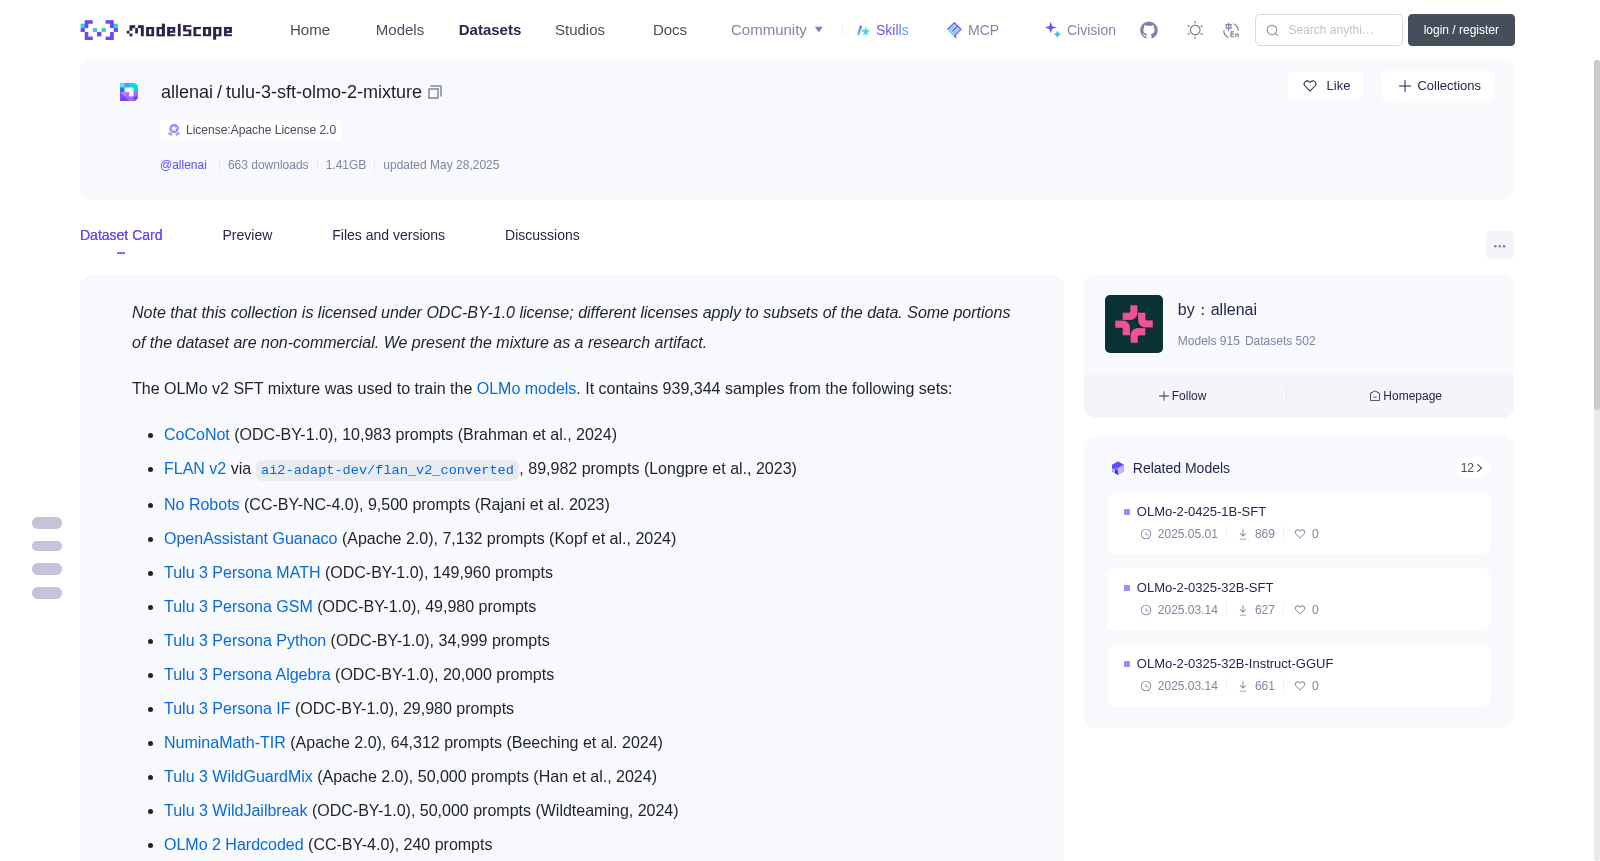Click the dataset avatar icon beside allenai title
The width and height of the screenshot is (1600, 861).
point(129,92)
